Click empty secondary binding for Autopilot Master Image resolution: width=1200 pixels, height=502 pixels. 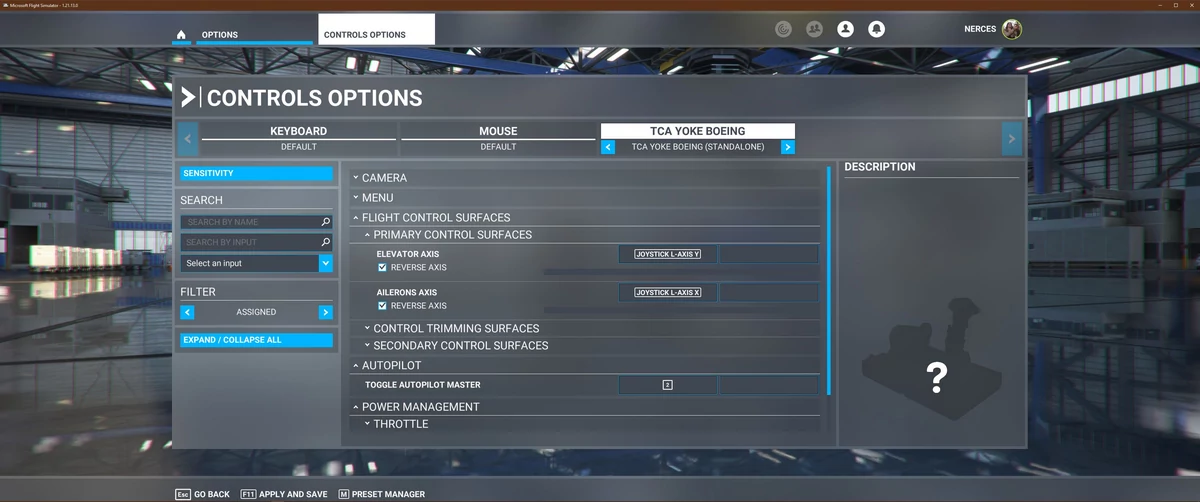pyautogui.click(x=768, y=385)
